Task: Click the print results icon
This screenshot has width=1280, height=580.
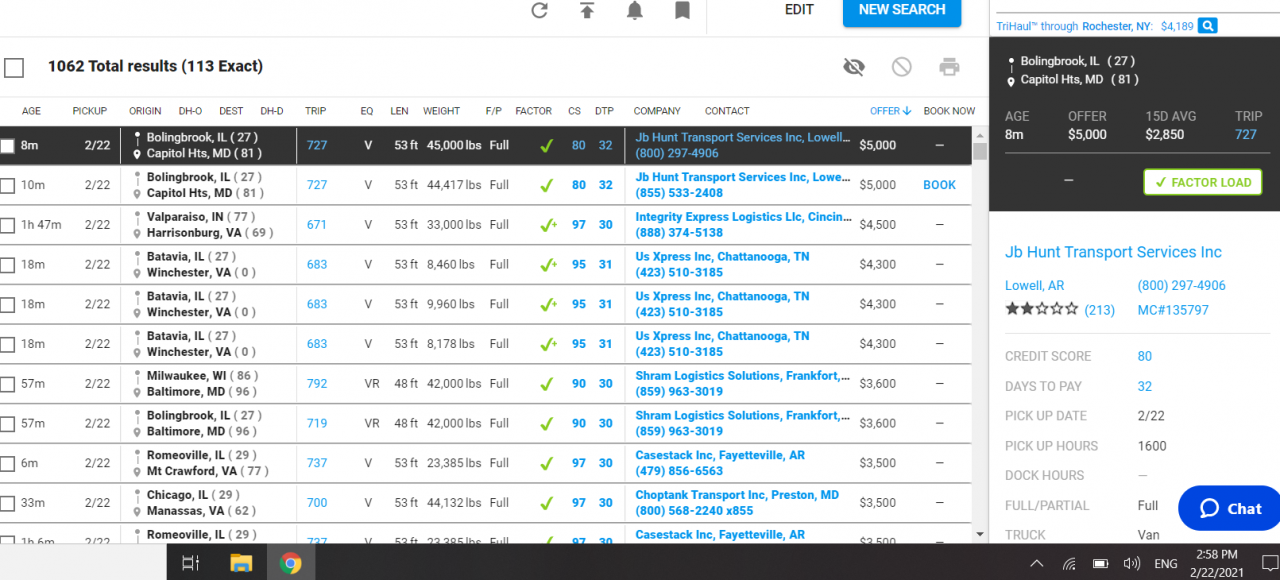Action: coord(949,67)
